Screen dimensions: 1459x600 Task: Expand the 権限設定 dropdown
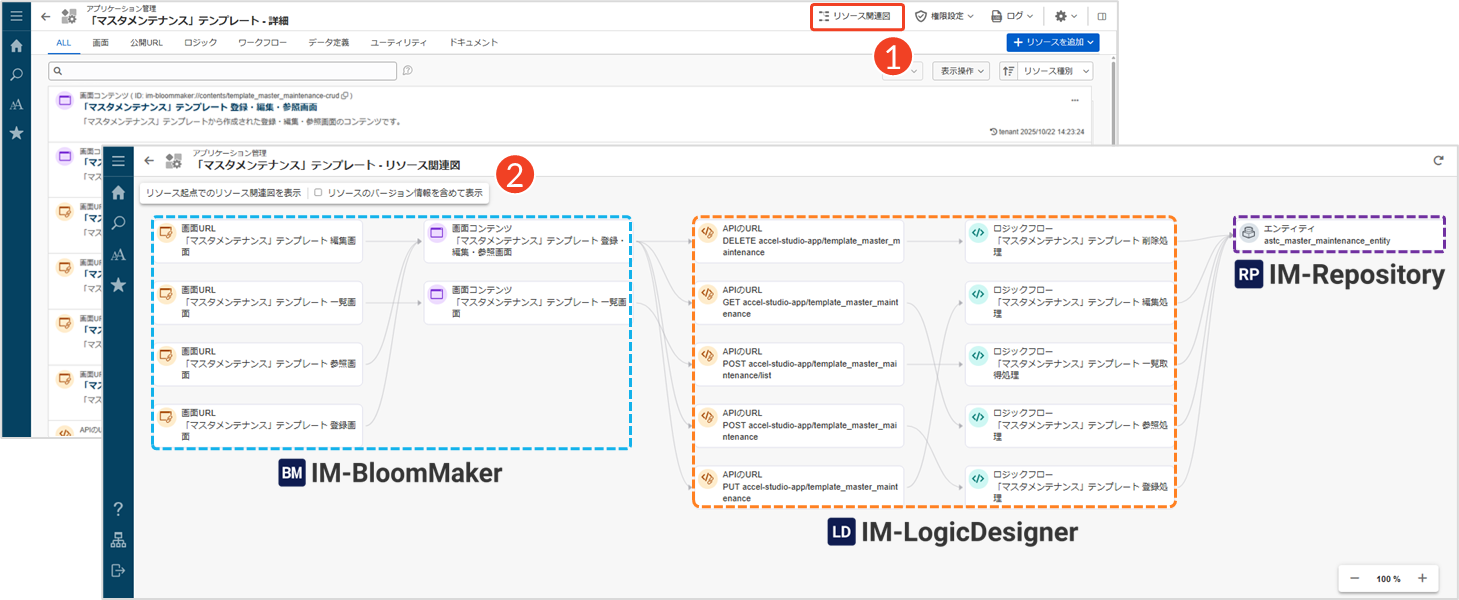pyautogui.click(x=944, y=16)
